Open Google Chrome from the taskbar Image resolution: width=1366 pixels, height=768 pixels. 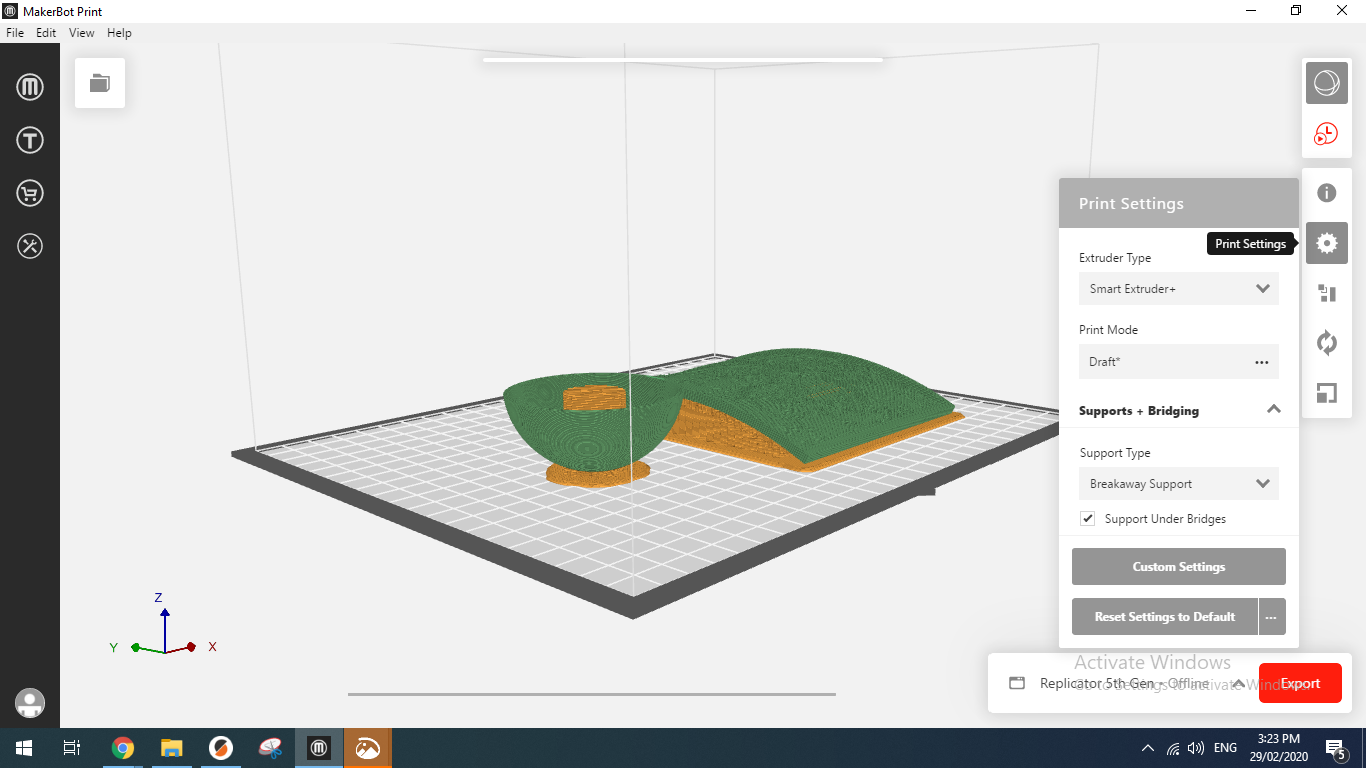(x=123, y=748)
